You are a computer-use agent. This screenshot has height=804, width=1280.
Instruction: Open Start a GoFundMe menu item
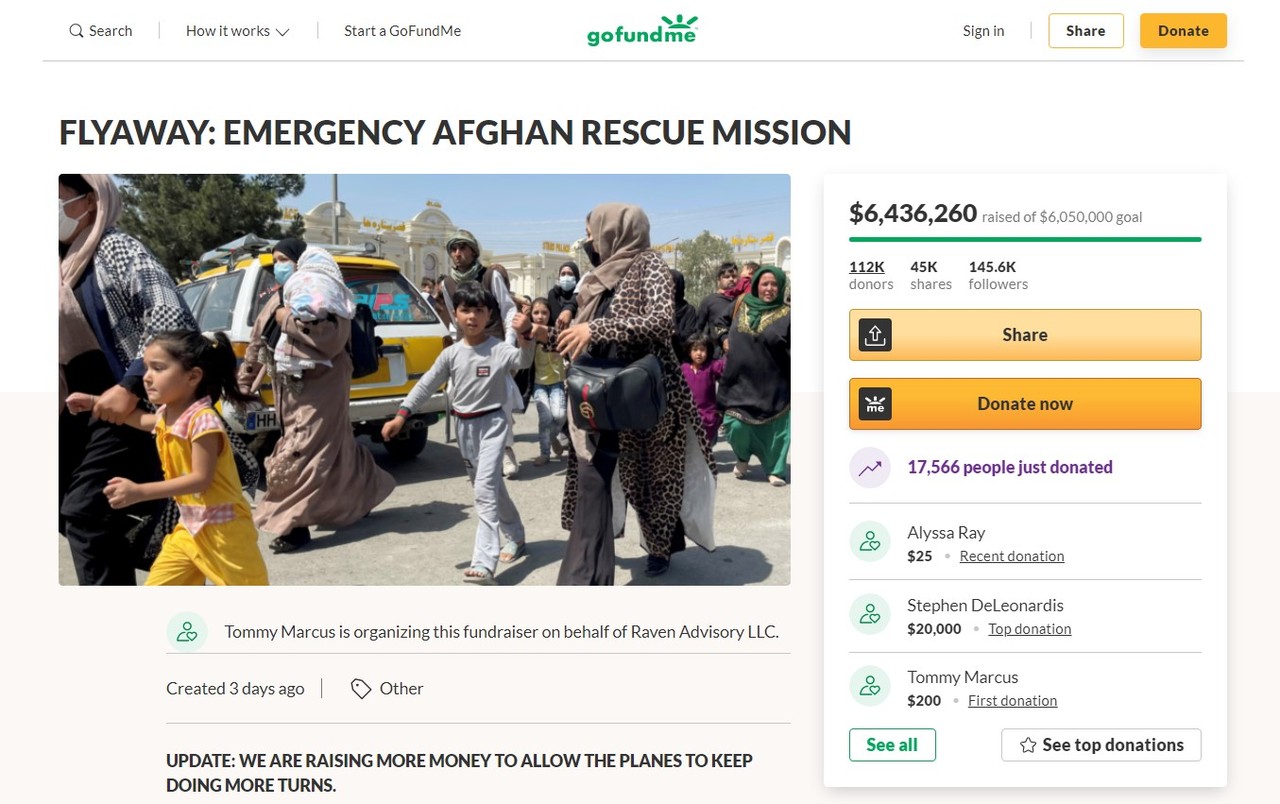(x=403, y=31)
